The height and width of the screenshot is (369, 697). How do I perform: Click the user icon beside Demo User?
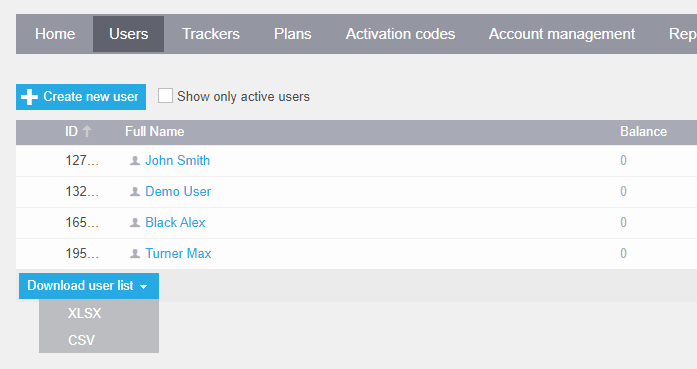point(135,192)
